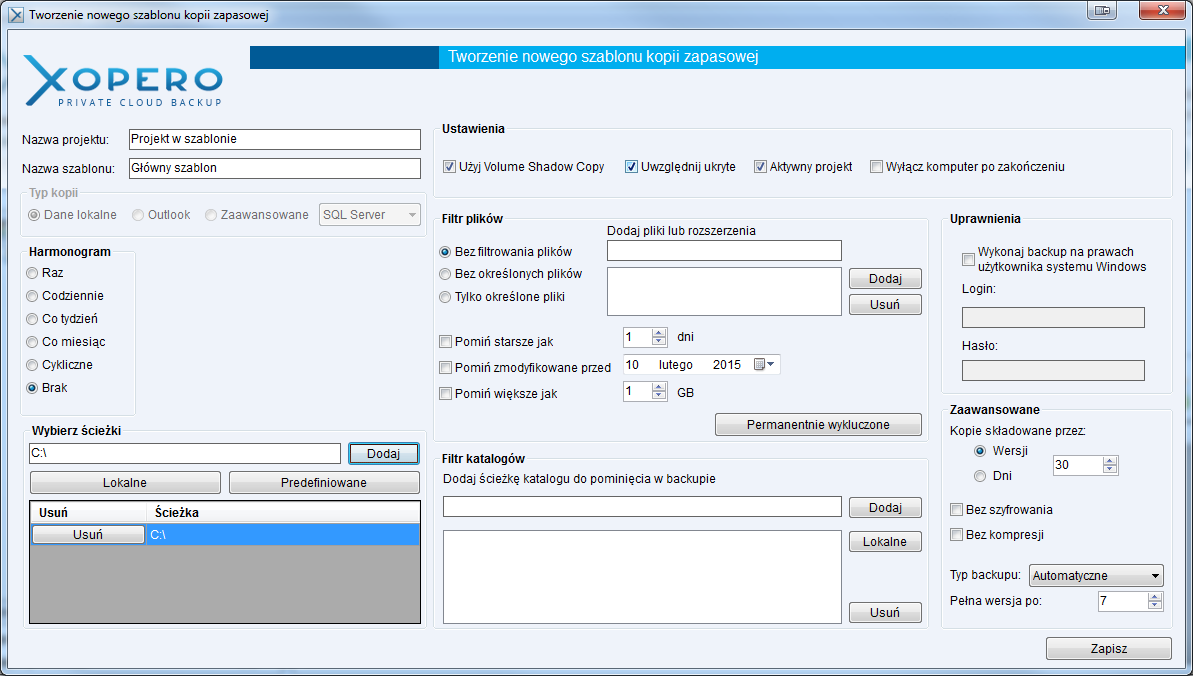Click Dodaj next to the C:\ path field
1193x676 pixels.
(383, 453)
